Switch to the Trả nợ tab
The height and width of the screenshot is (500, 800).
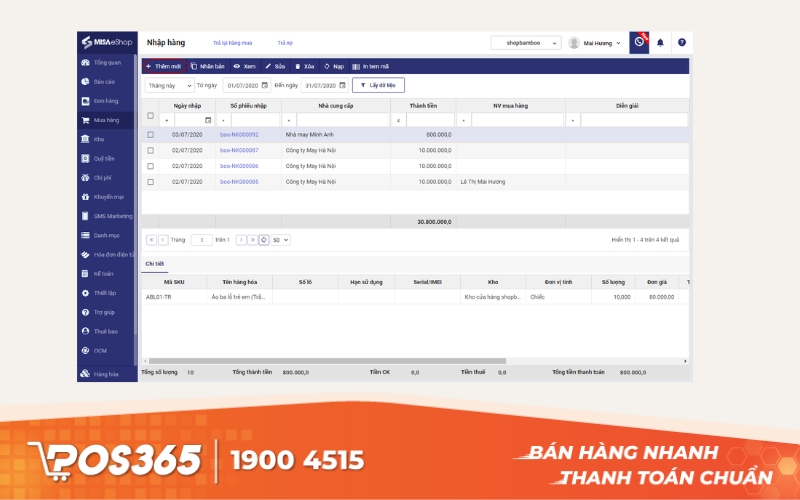(x=285, y=43)
